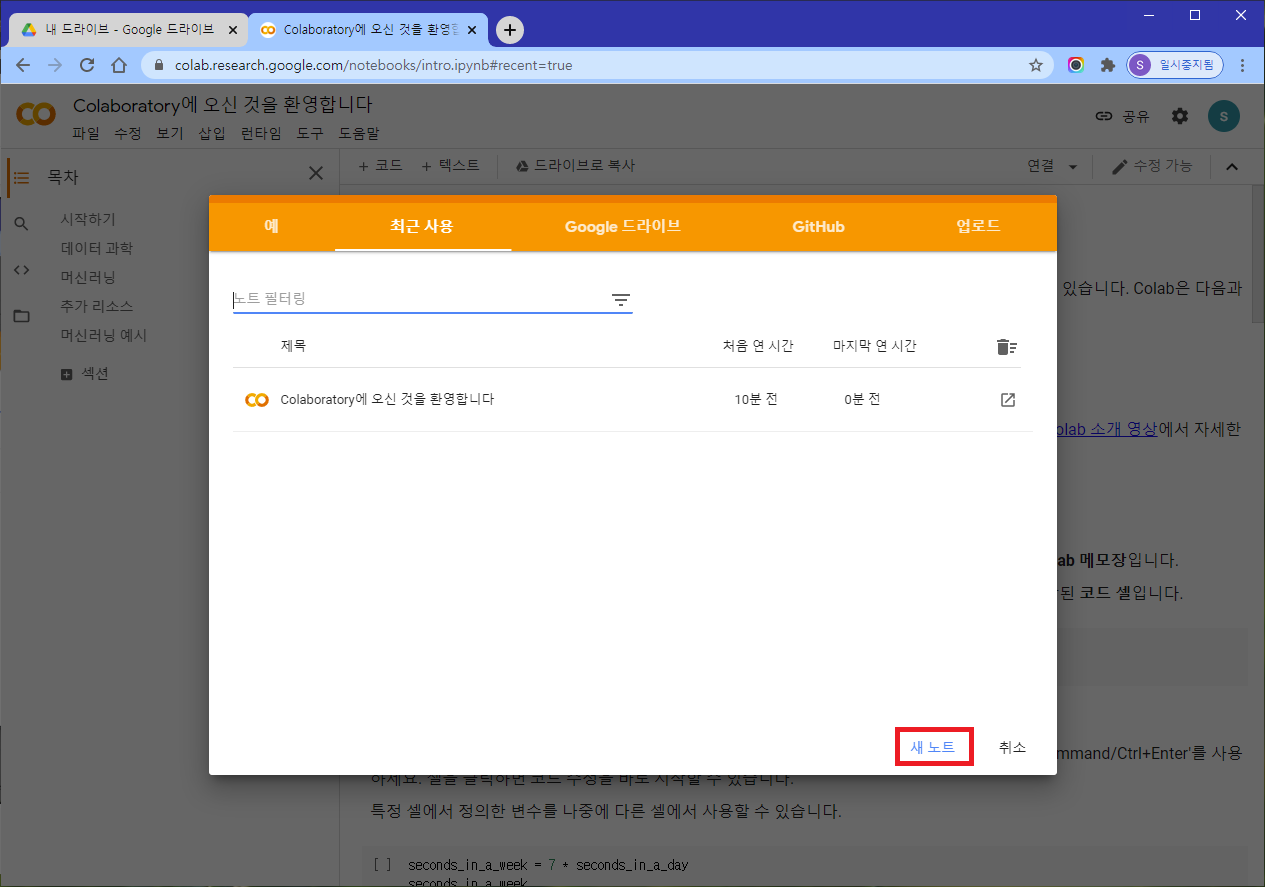Close the 목차 panel with X
The width and height of the screenshot is (1265, 887).
point(316,173)
